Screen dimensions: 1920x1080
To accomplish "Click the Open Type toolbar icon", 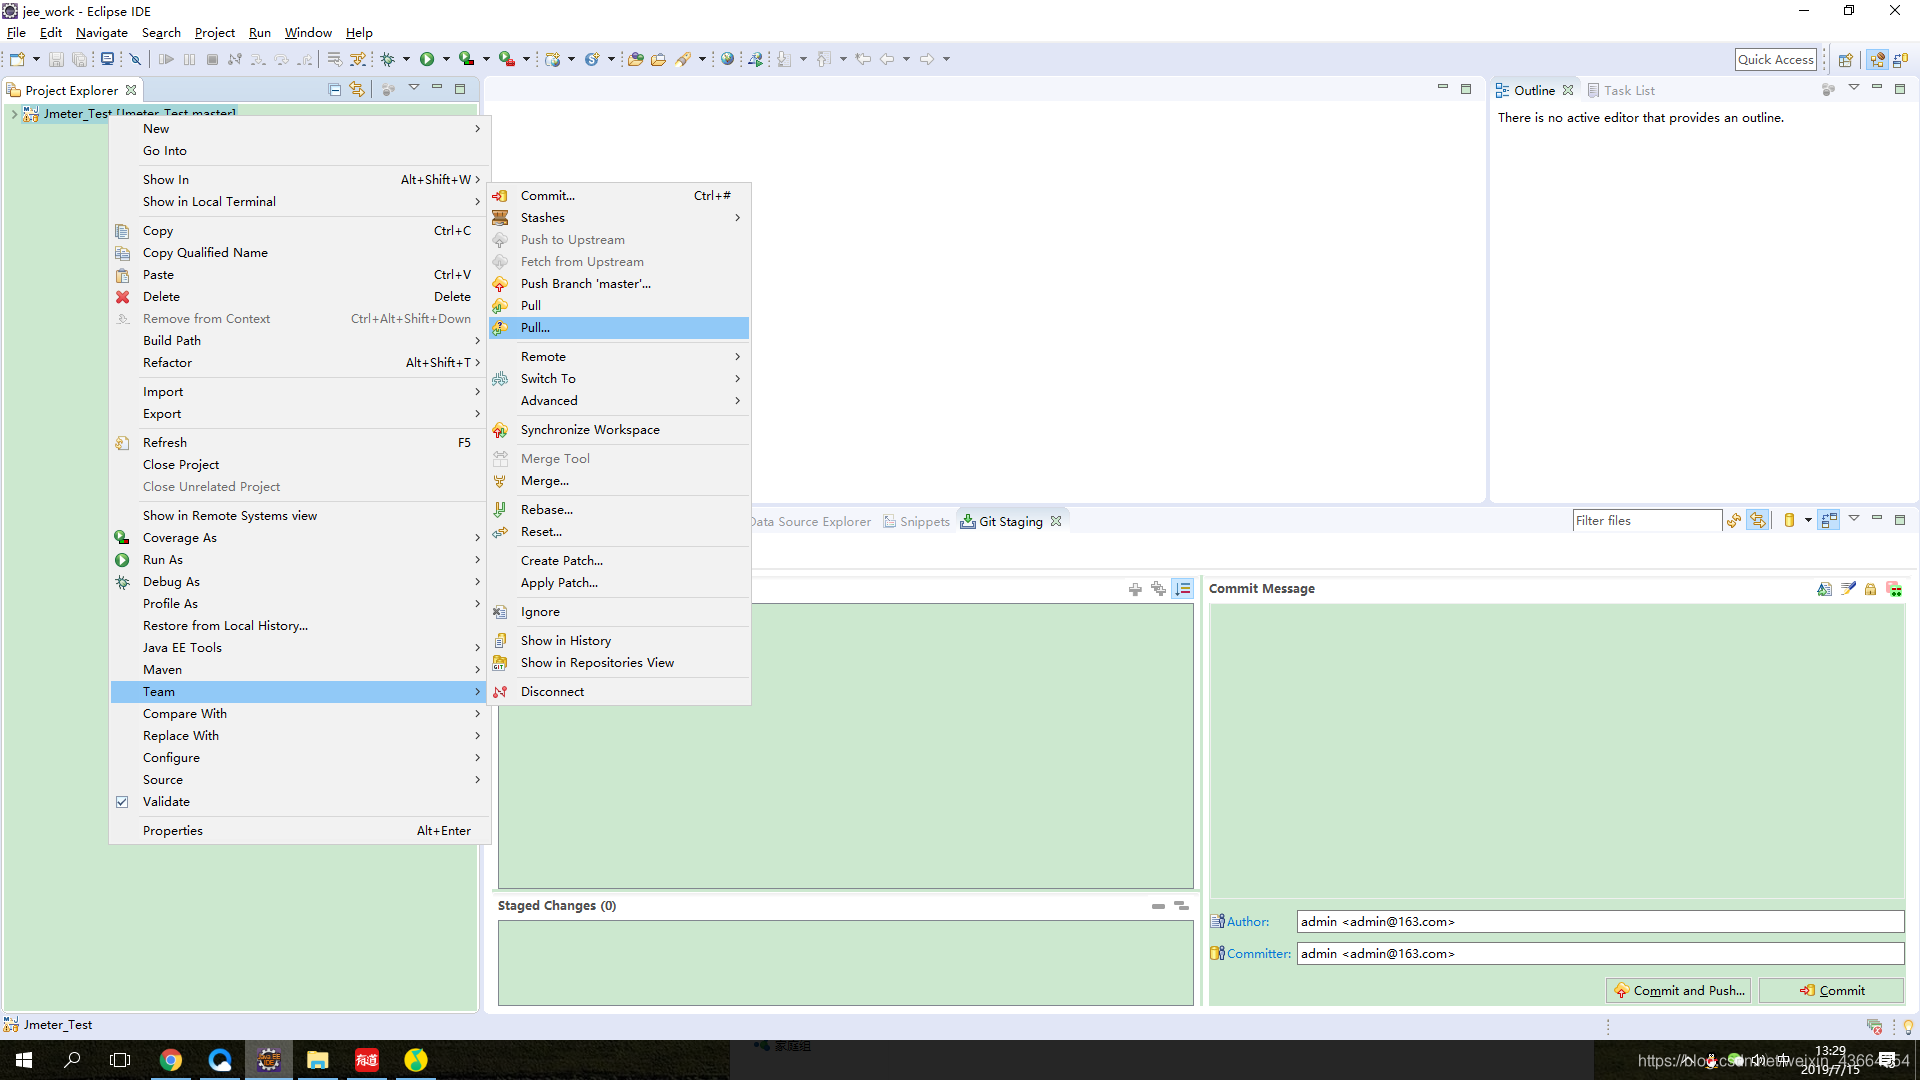I will (x=635, y=59).
